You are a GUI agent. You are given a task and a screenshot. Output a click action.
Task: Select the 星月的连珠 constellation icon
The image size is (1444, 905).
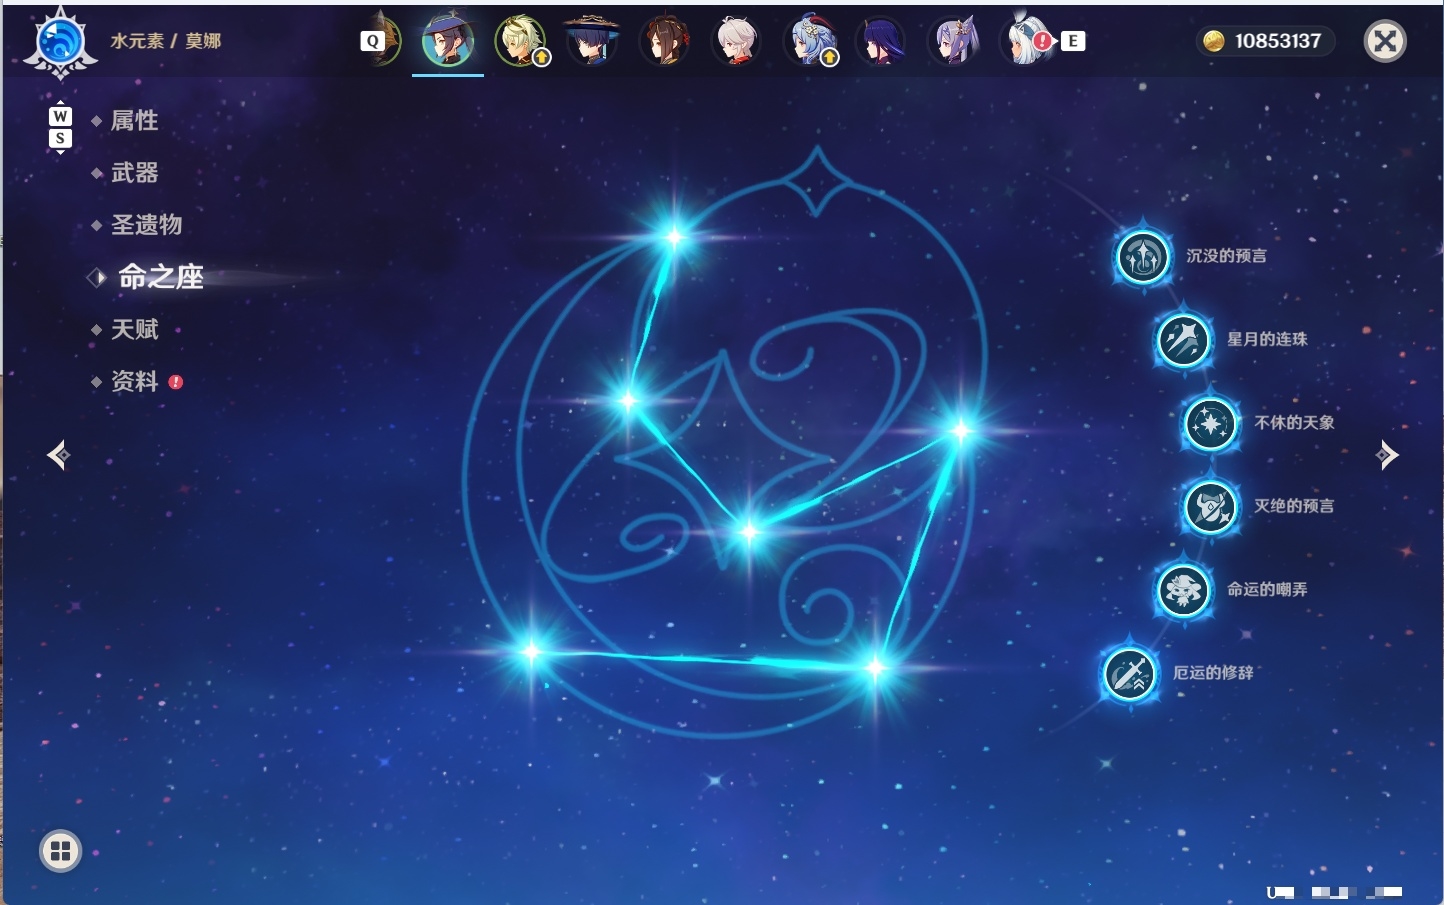[x=1184, y=340]
